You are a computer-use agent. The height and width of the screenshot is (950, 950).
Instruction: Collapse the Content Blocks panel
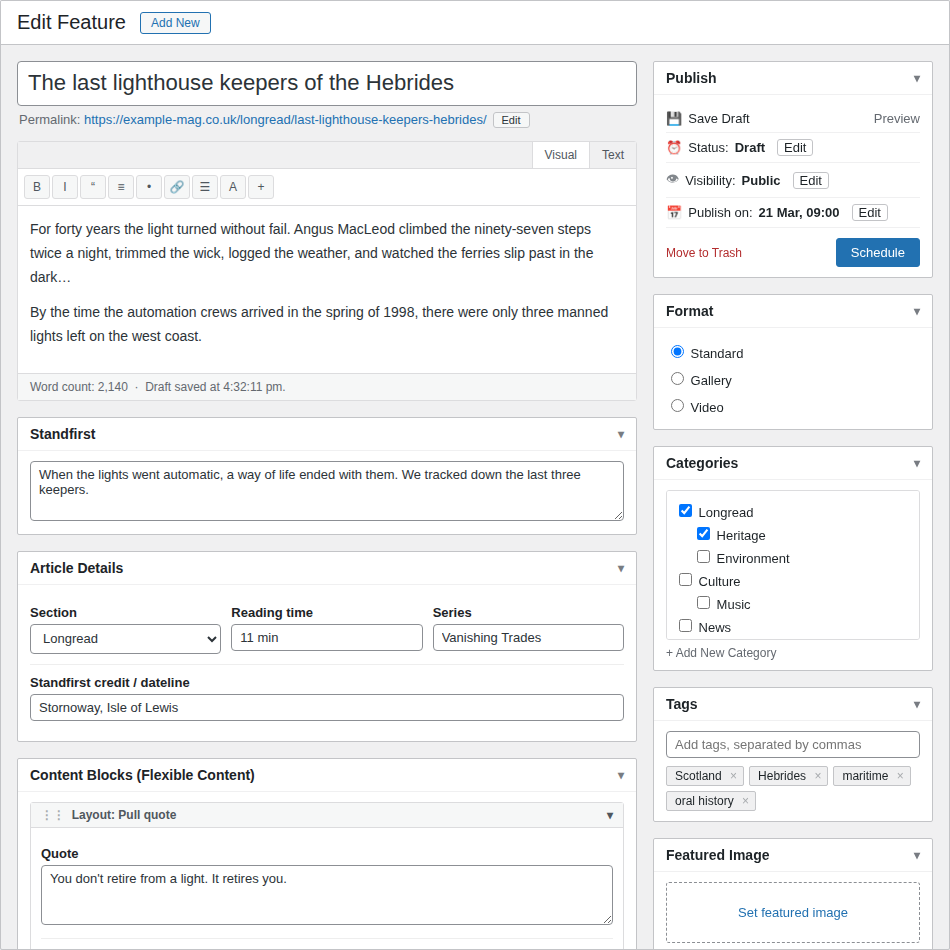(x=621, y=776)
